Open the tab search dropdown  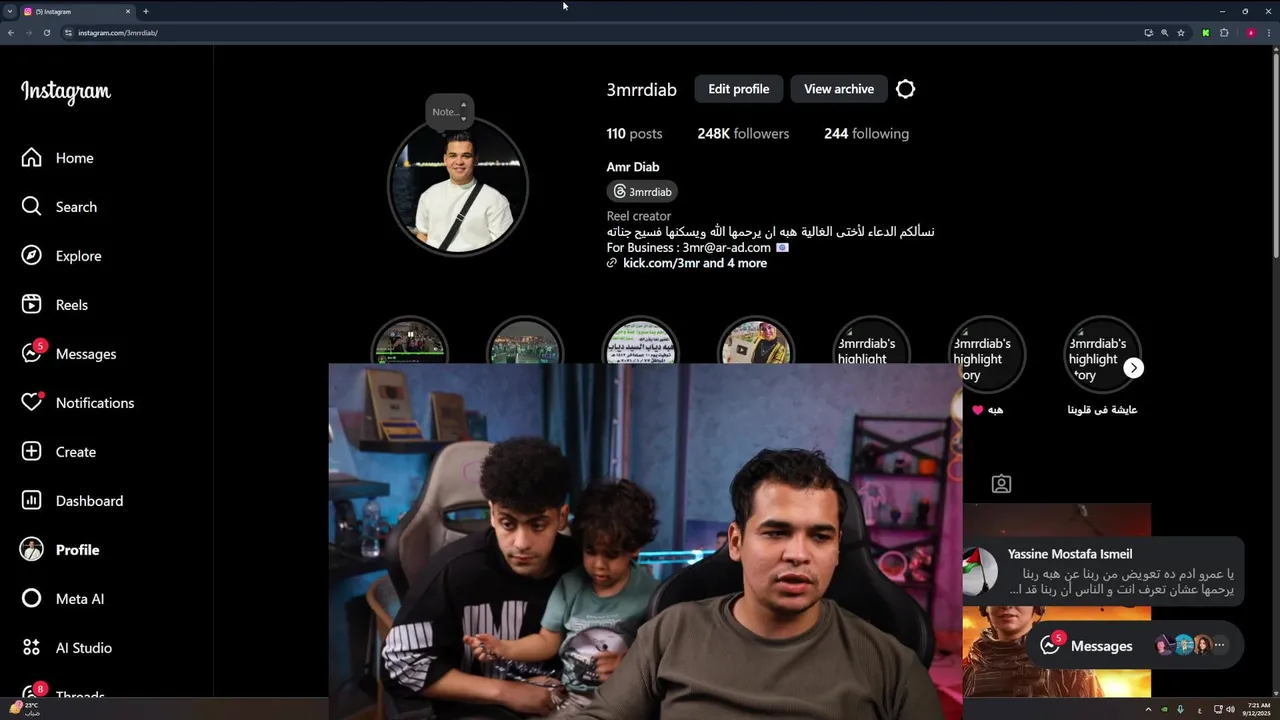(x=9, y=11)
